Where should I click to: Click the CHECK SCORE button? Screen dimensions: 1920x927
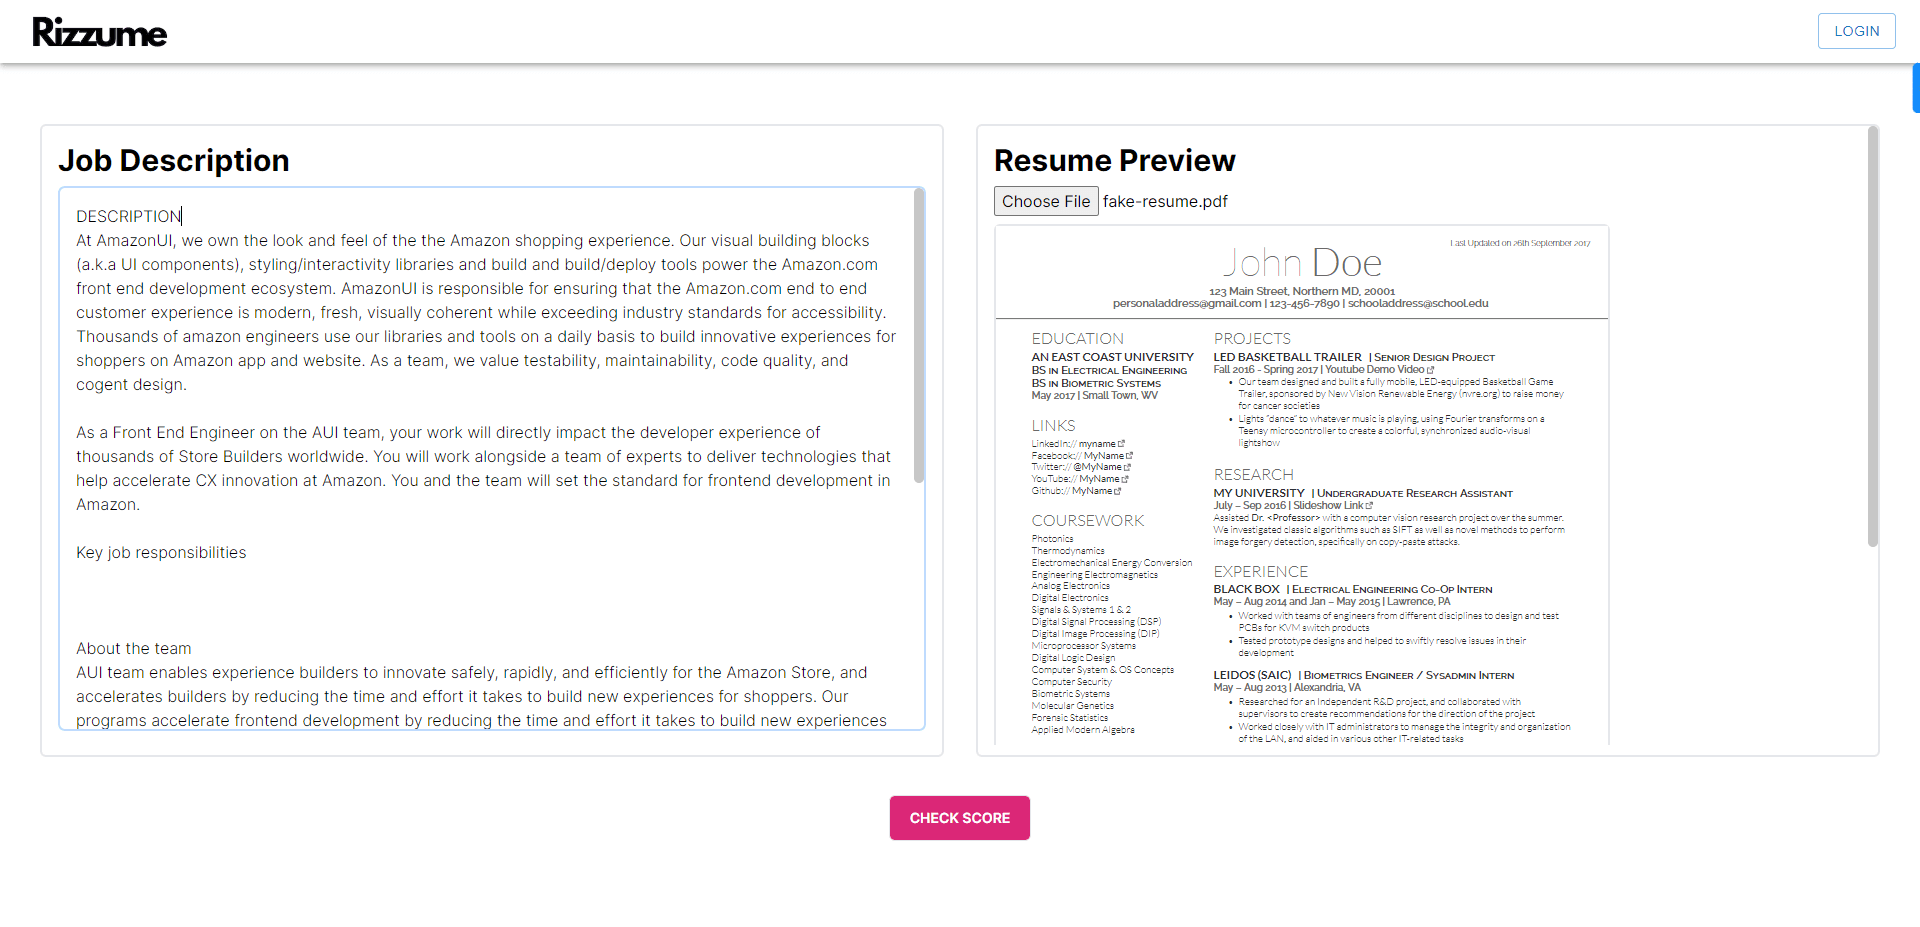point(960,818)
